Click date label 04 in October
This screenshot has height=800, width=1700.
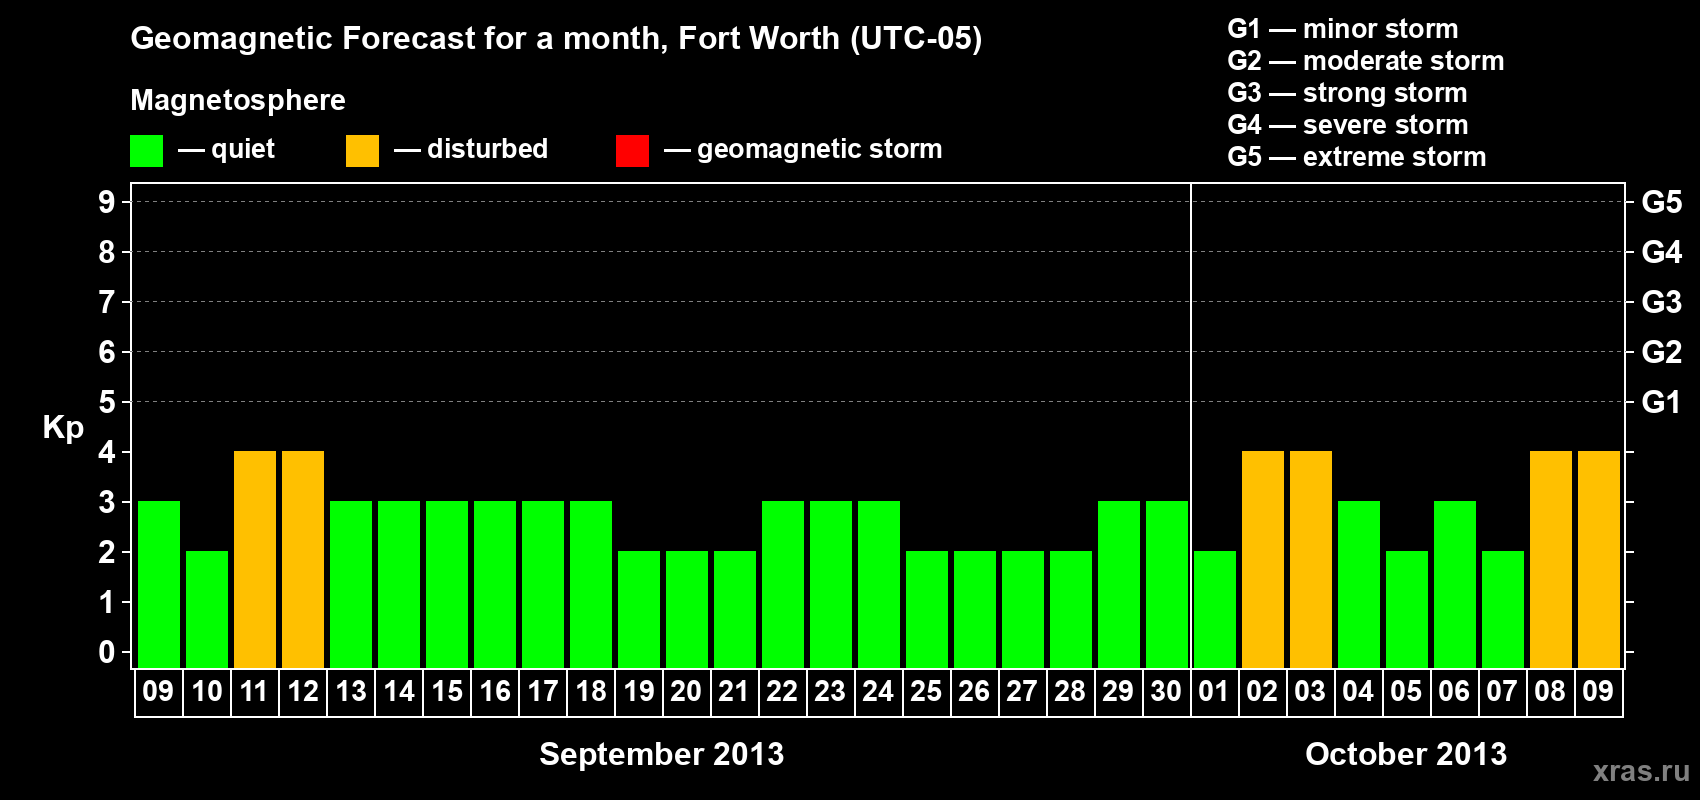pos(1359,692)
